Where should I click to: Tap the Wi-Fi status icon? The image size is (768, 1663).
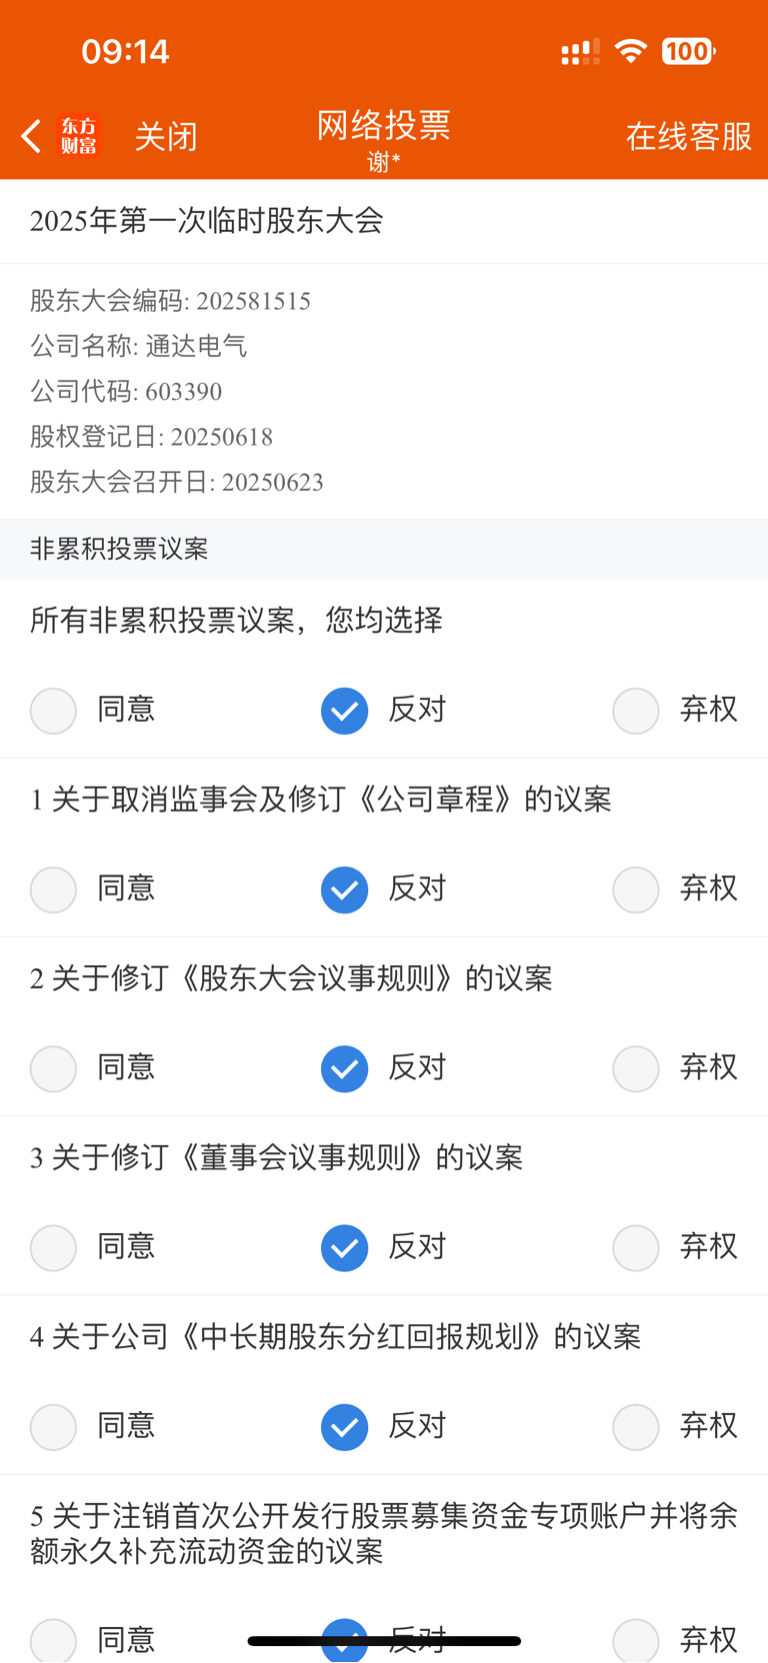tap(630, 51)
